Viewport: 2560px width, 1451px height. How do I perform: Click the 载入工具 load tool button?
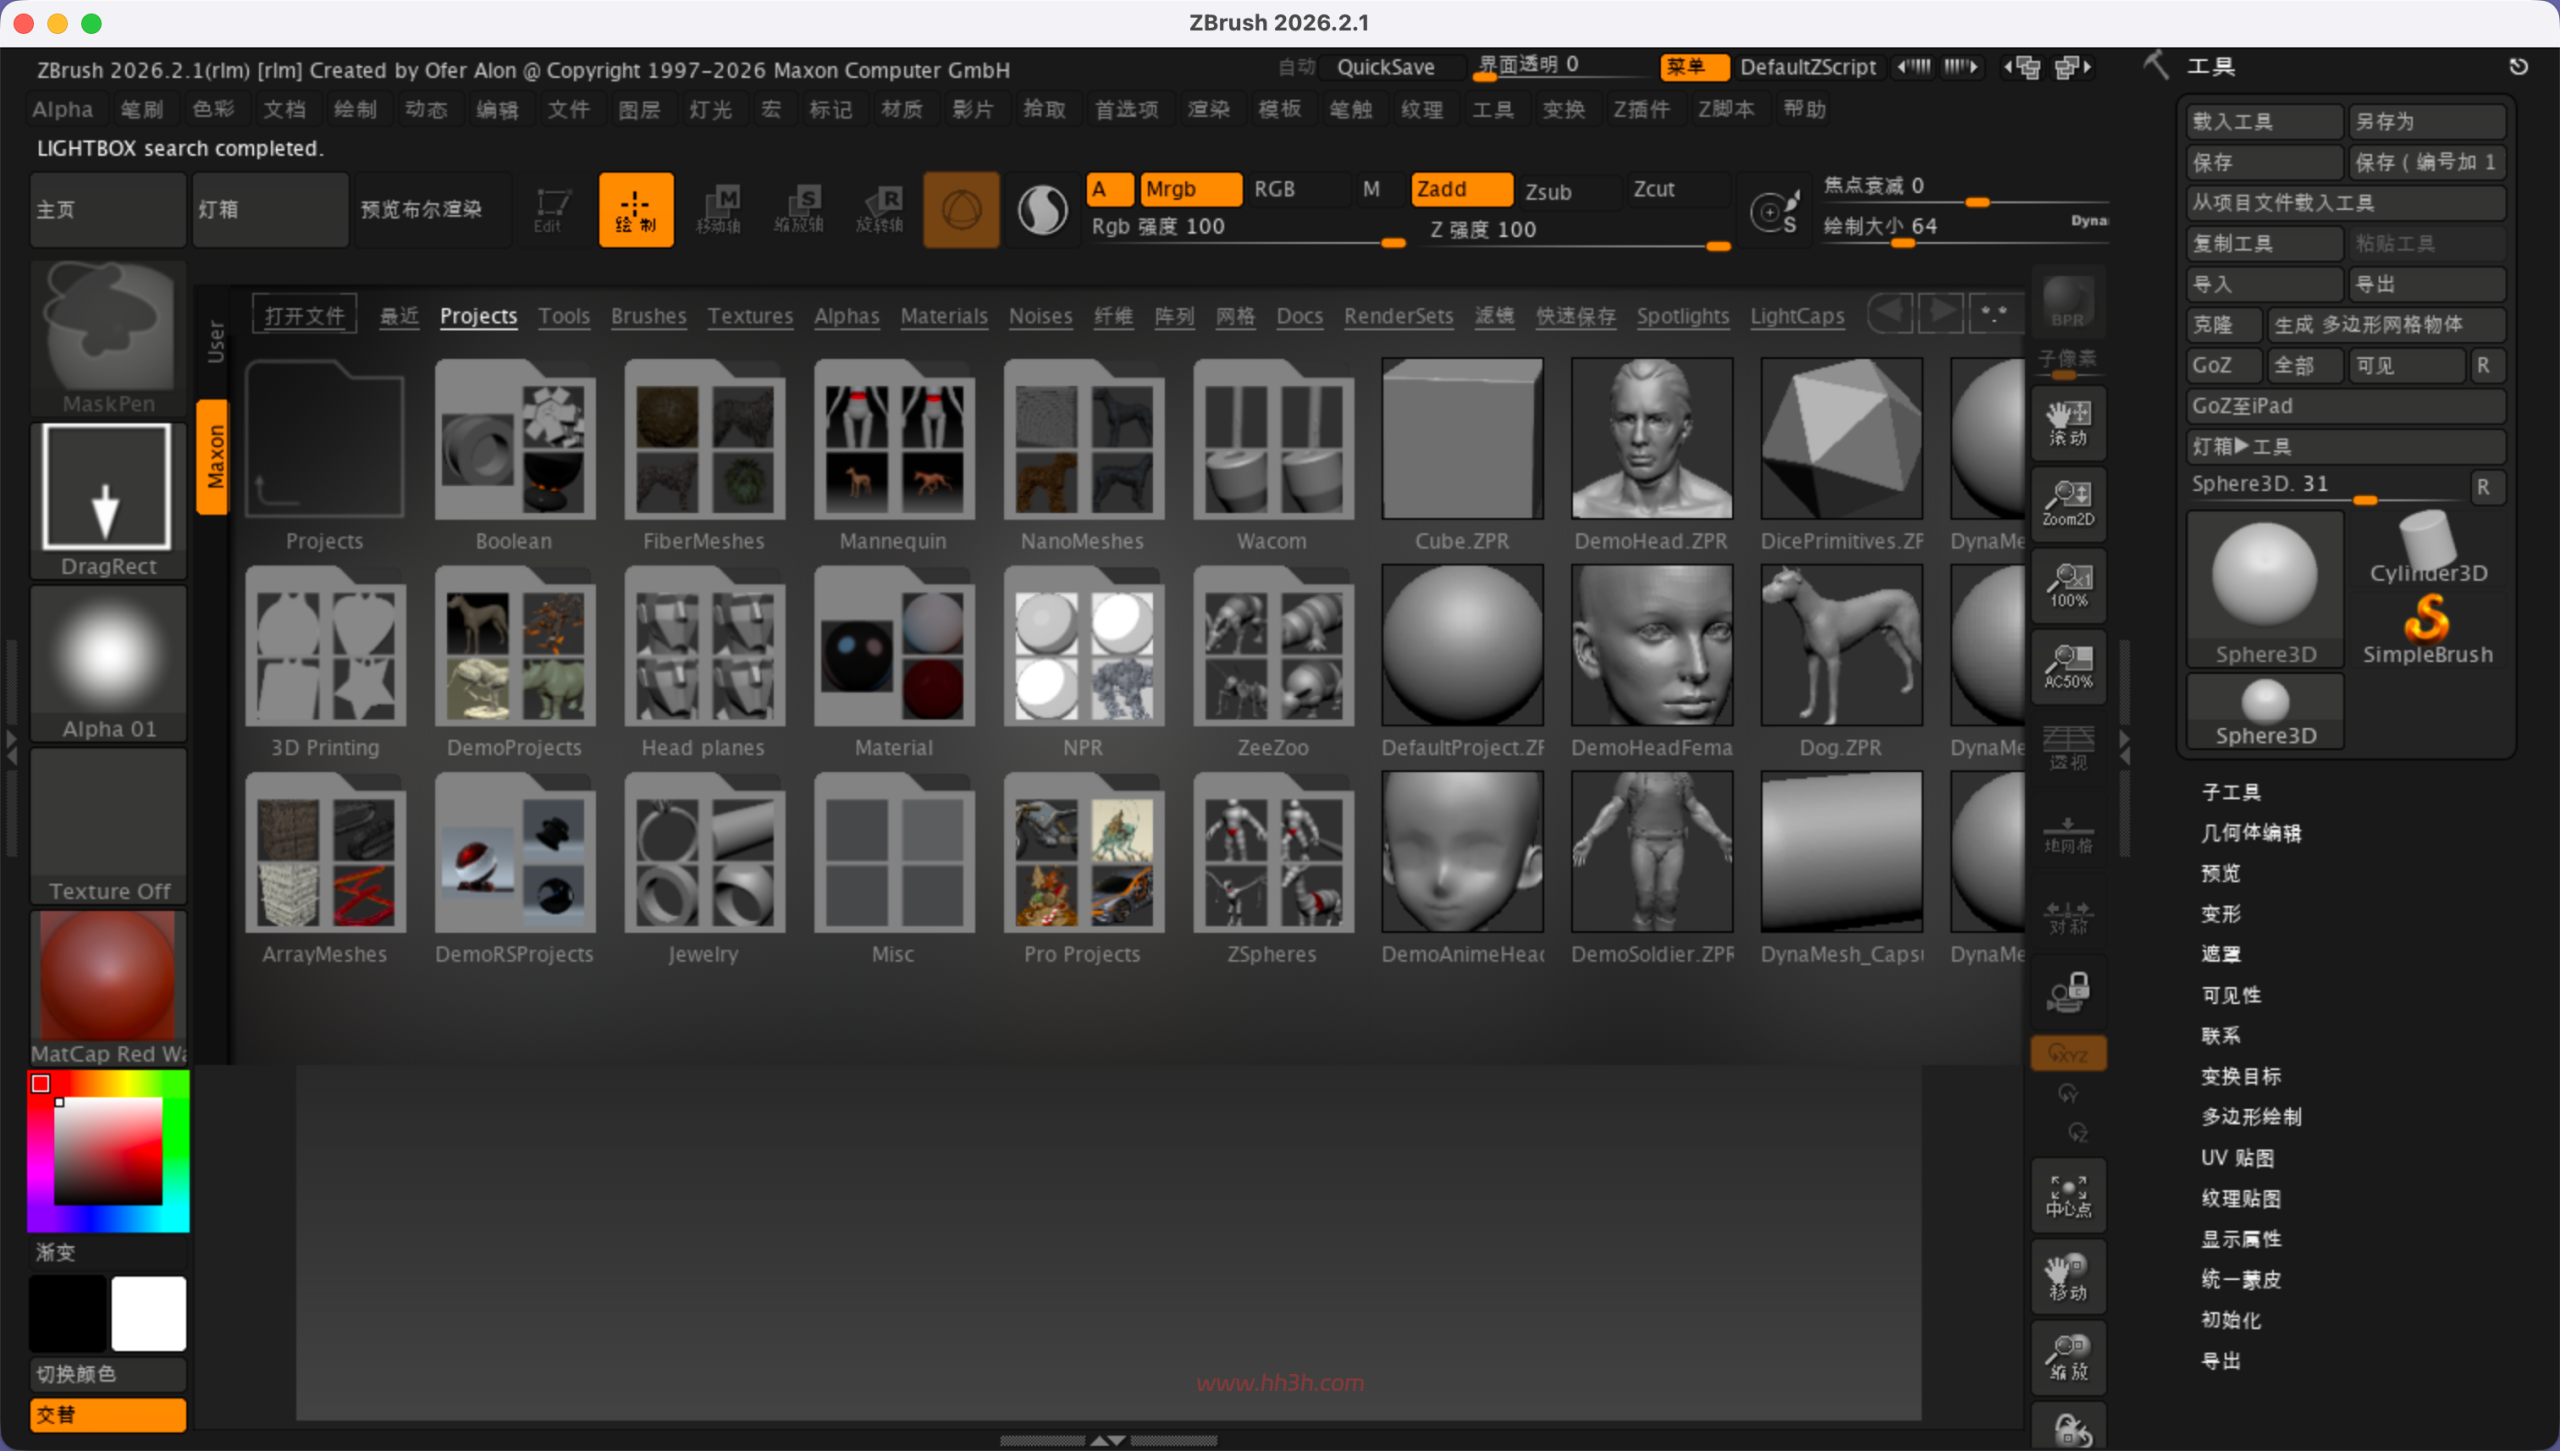pyautogui.click(x=2264, y=122)
